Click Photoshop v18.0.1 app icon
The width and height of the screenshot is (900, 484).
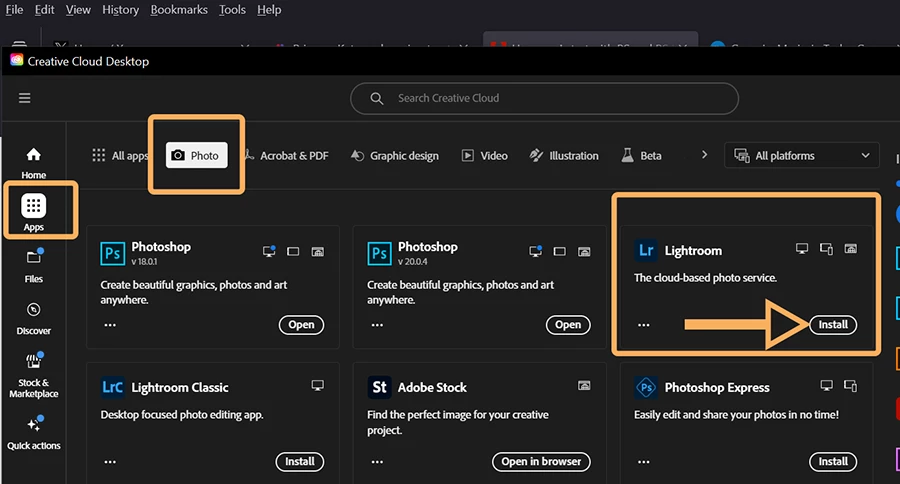click(112, 253)
